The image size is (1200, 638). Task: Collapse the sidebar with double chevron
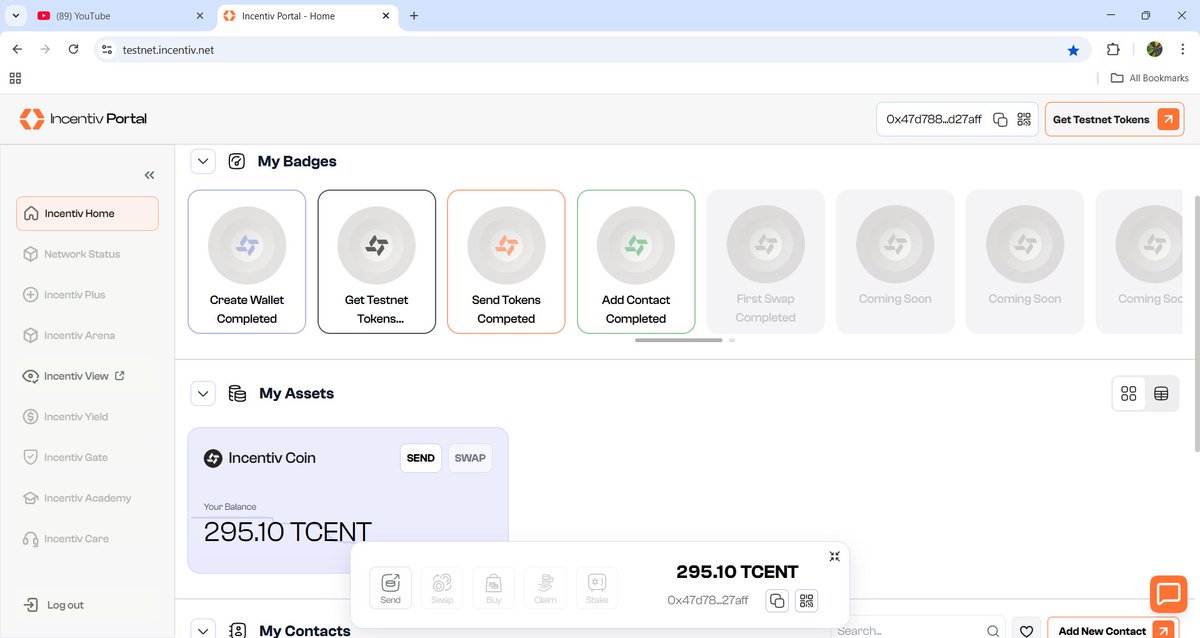click(x=149, y=175)
